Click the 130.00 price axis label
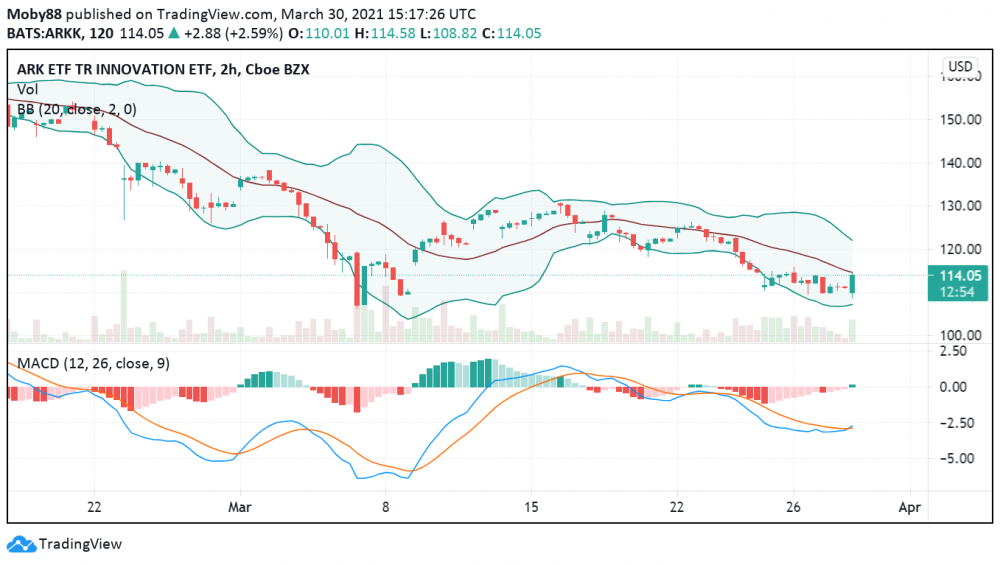 tap(960, 206)
